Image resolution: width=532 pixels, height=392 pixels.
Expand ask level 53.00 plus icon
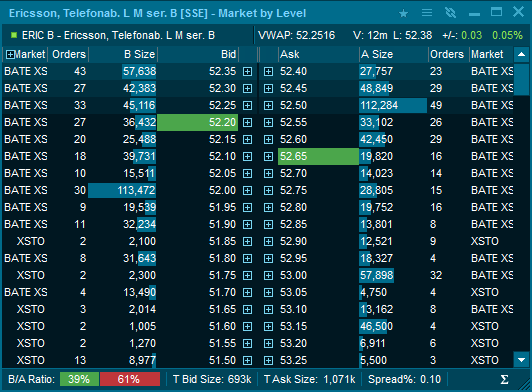click(268, 275)
